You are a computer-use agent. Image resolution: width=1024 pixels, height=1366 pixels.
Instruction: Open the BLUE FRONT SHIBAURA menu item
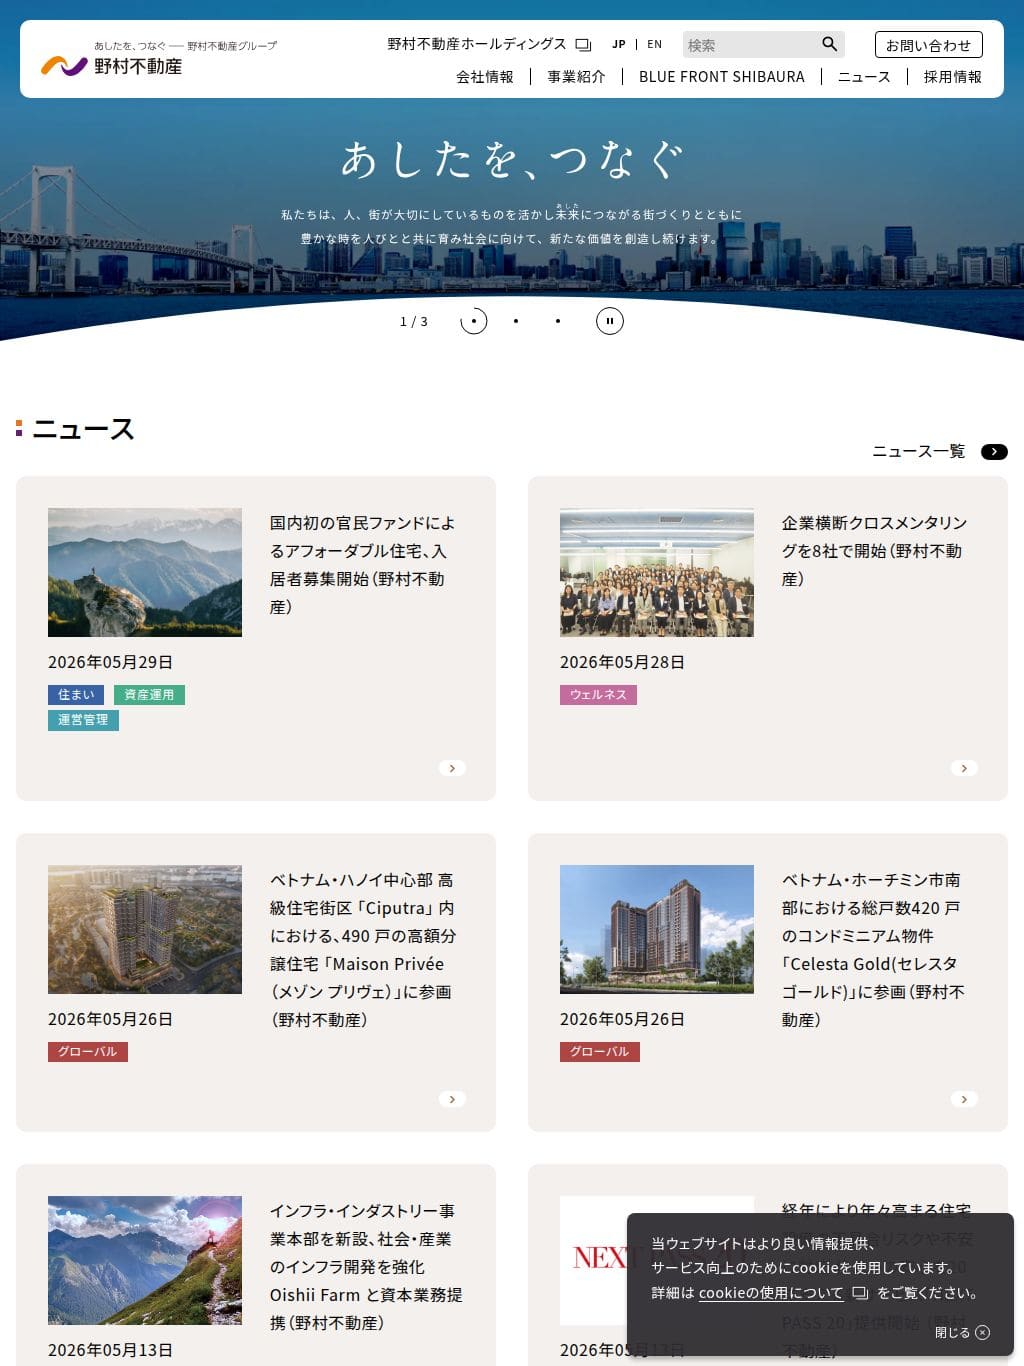coord(722,77)
